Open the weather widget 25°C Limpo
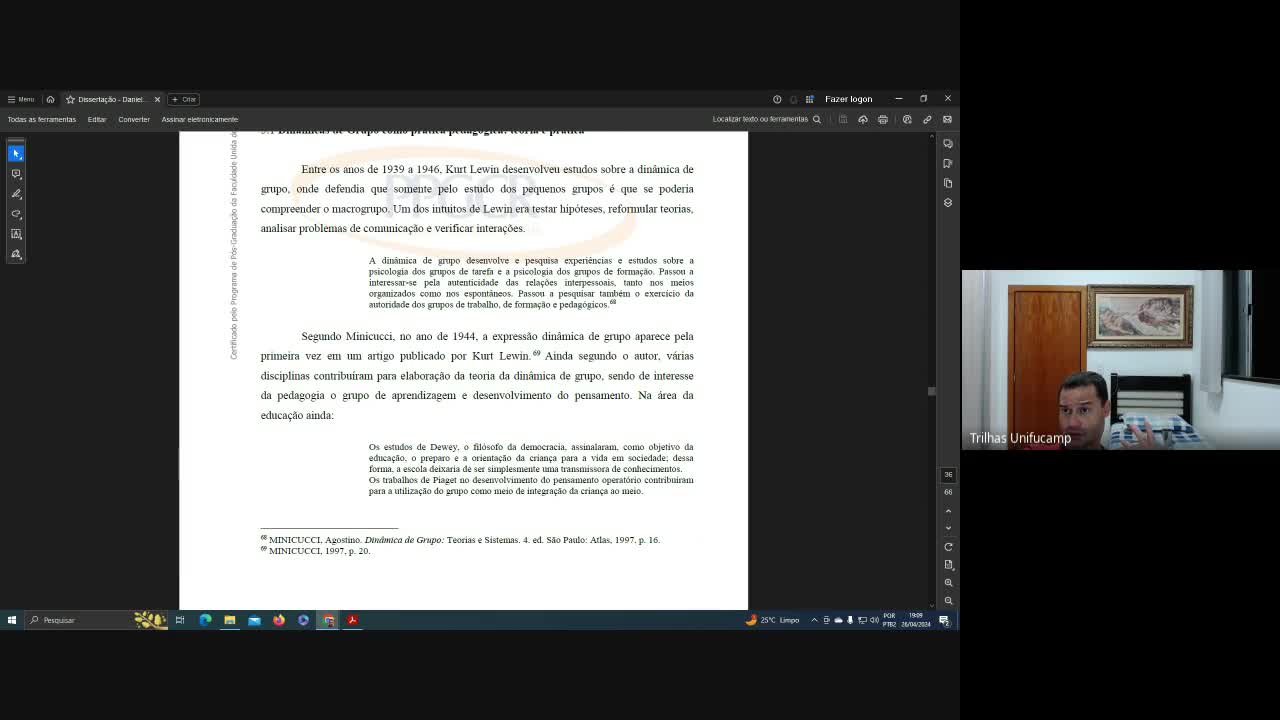 772,620
